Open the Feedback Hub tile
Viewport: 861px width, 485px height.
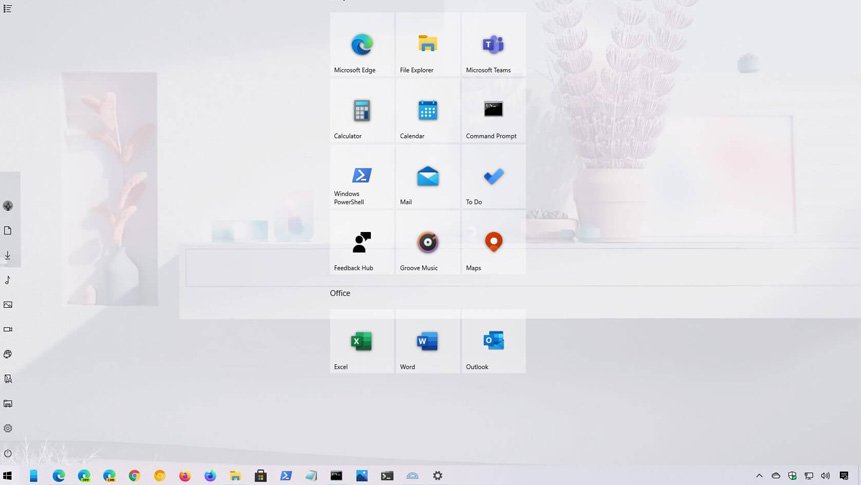click(362, 242)
